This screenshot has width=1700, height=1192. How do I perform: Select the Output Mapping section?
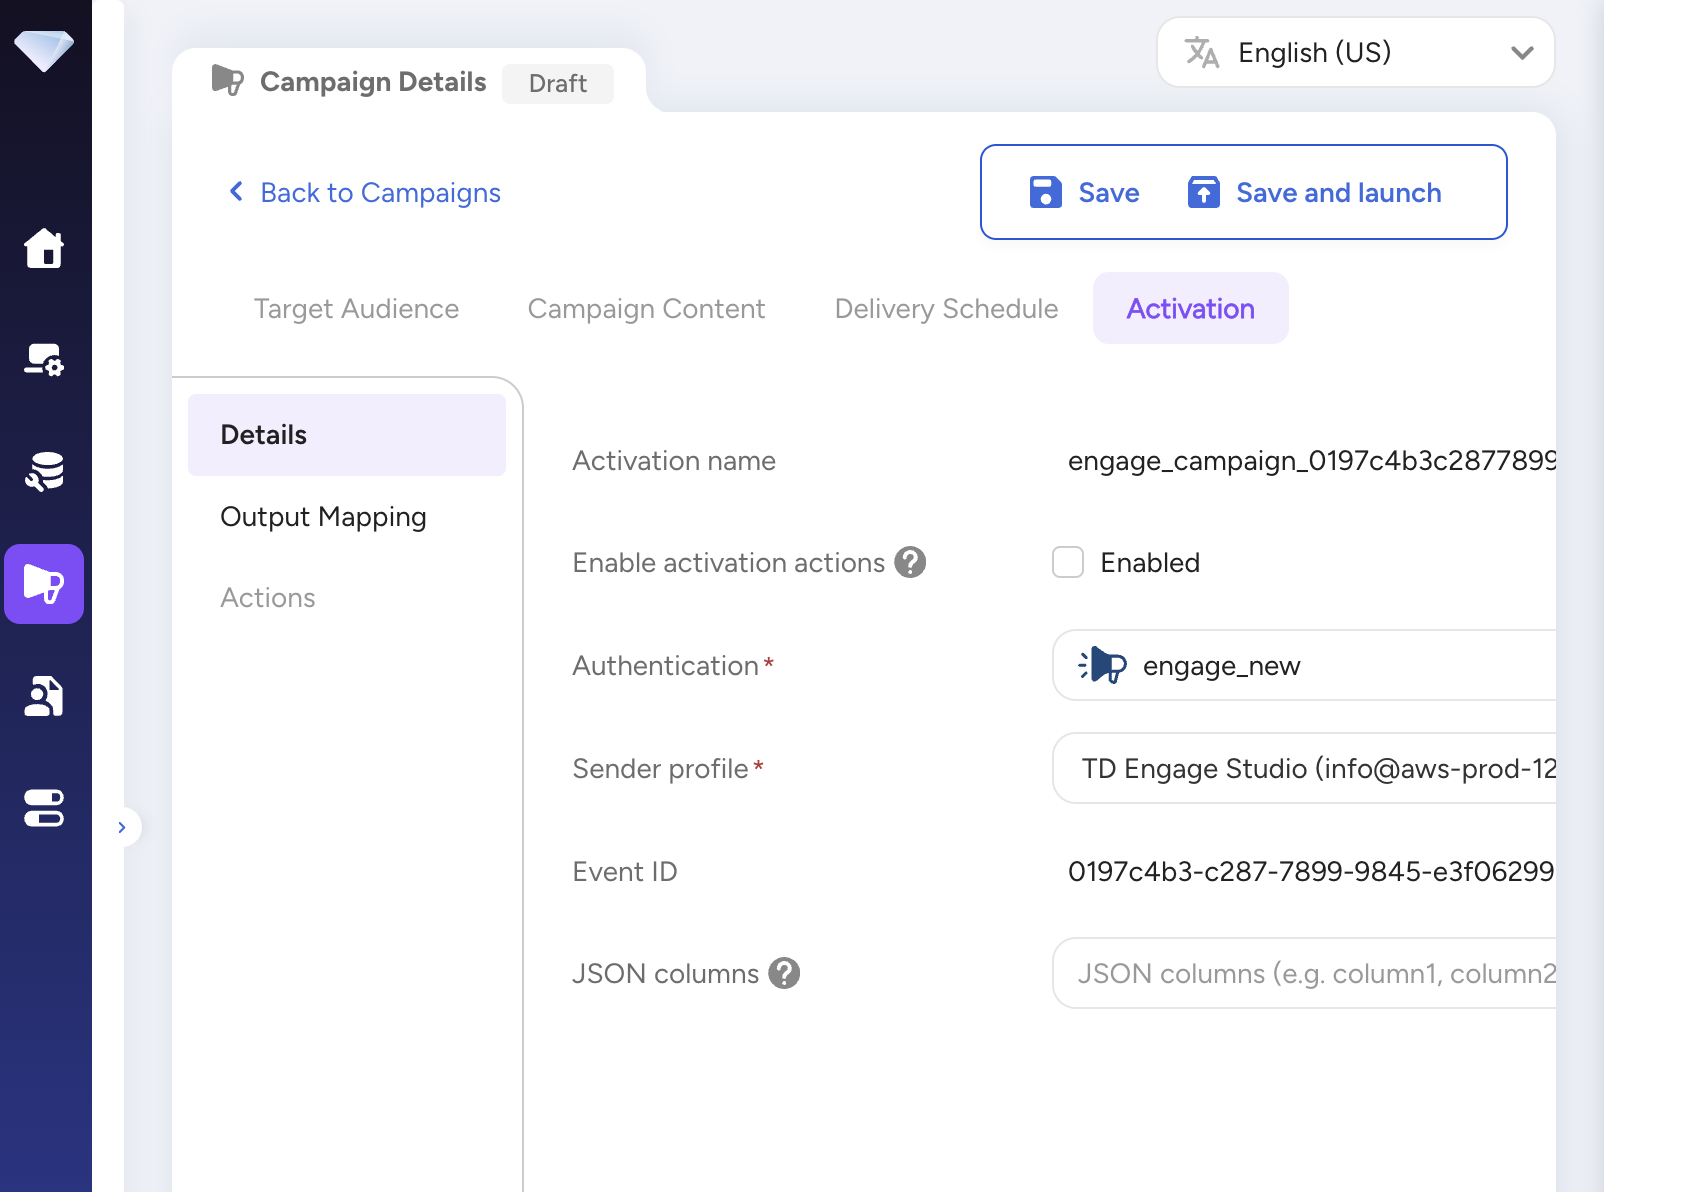322,516
